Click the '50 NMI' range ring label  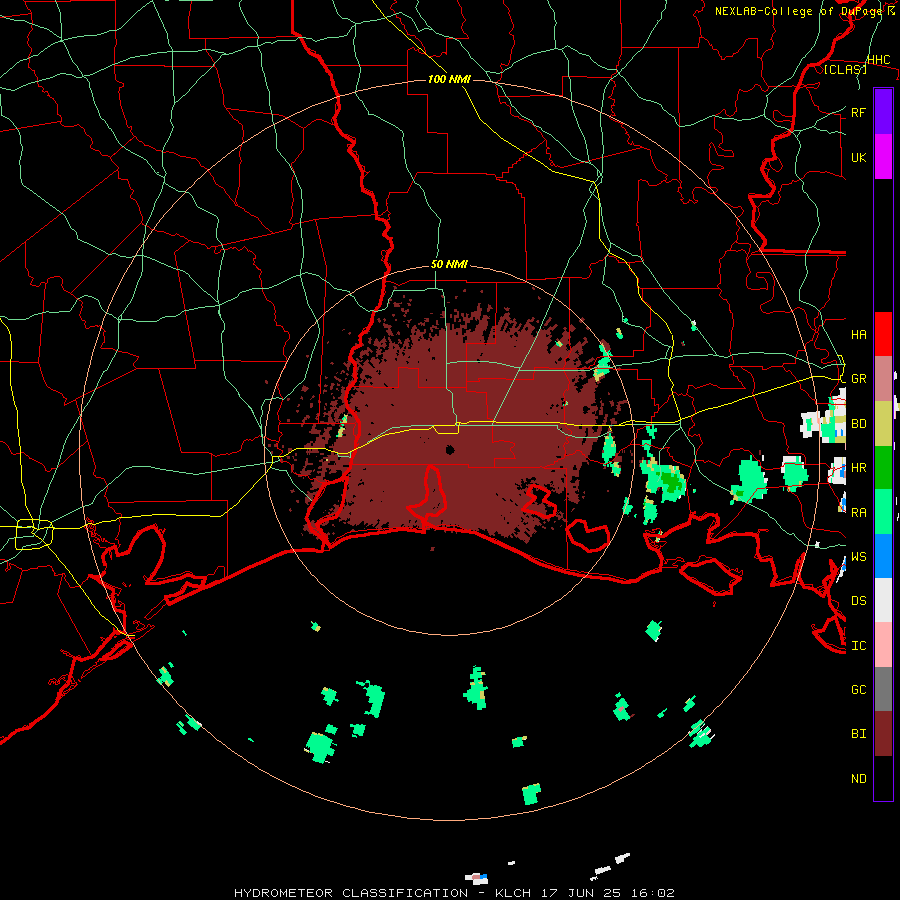(449, 264)
